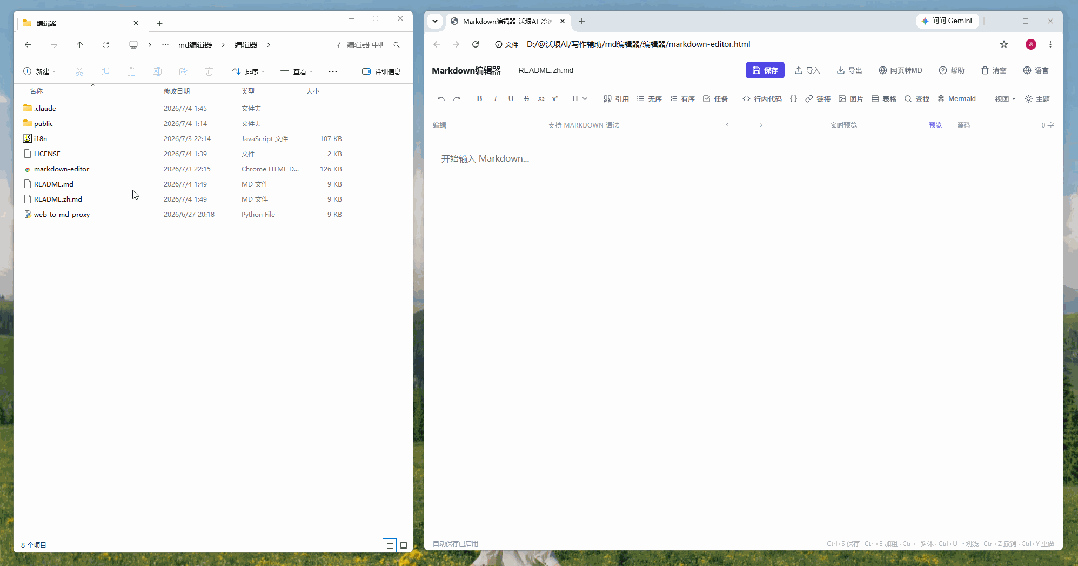Click the purple Save button in Markdown editor
Viewport: 1078px width, 566px height.
coord(765,70)
